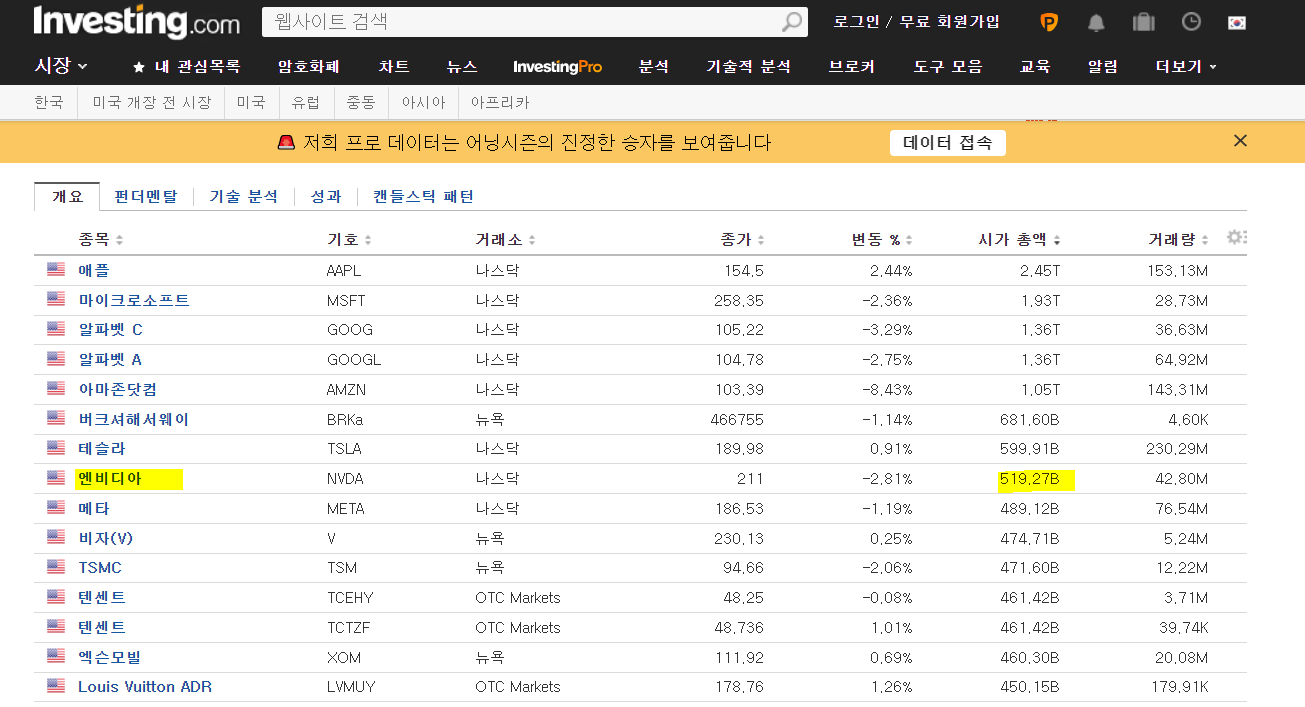Click the search magnifier icon
The height and width of the screenshot is (707, 1305).
coord(792,21)
